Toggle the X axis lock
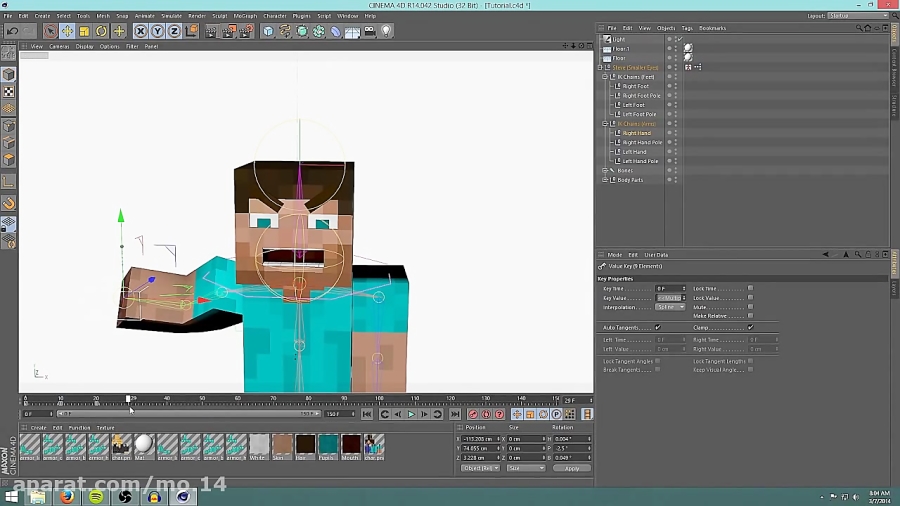900x506 pixels. pyautogui.click(x=141, y=31)
